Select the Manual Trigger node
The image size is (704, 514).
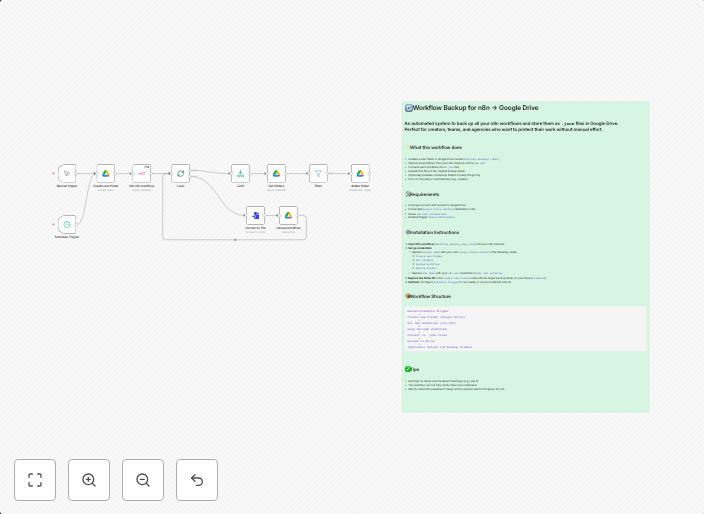click(67, 173)
